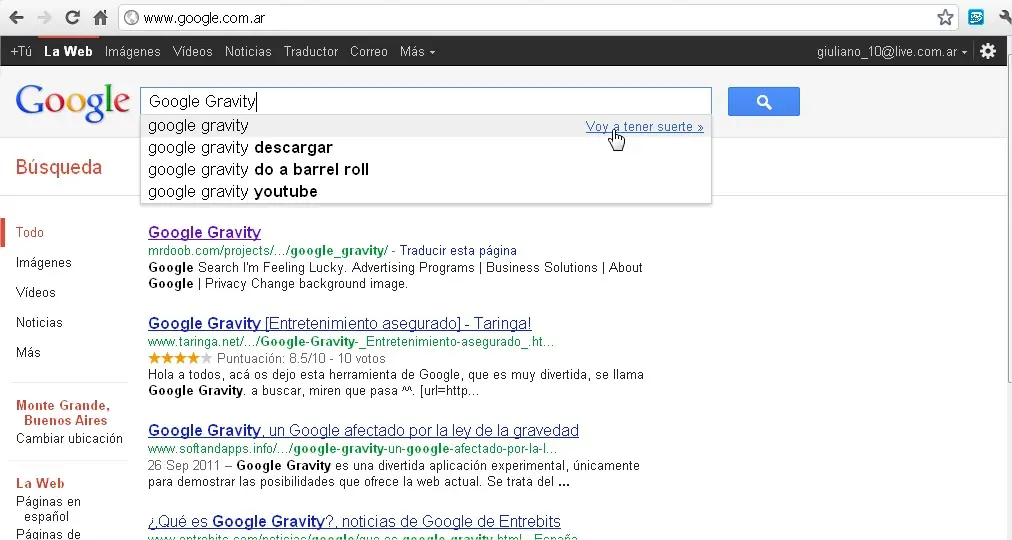Select Vídeos filter in left sidebar
This screenshot has height=540, width=1012.
click(35, 292)
